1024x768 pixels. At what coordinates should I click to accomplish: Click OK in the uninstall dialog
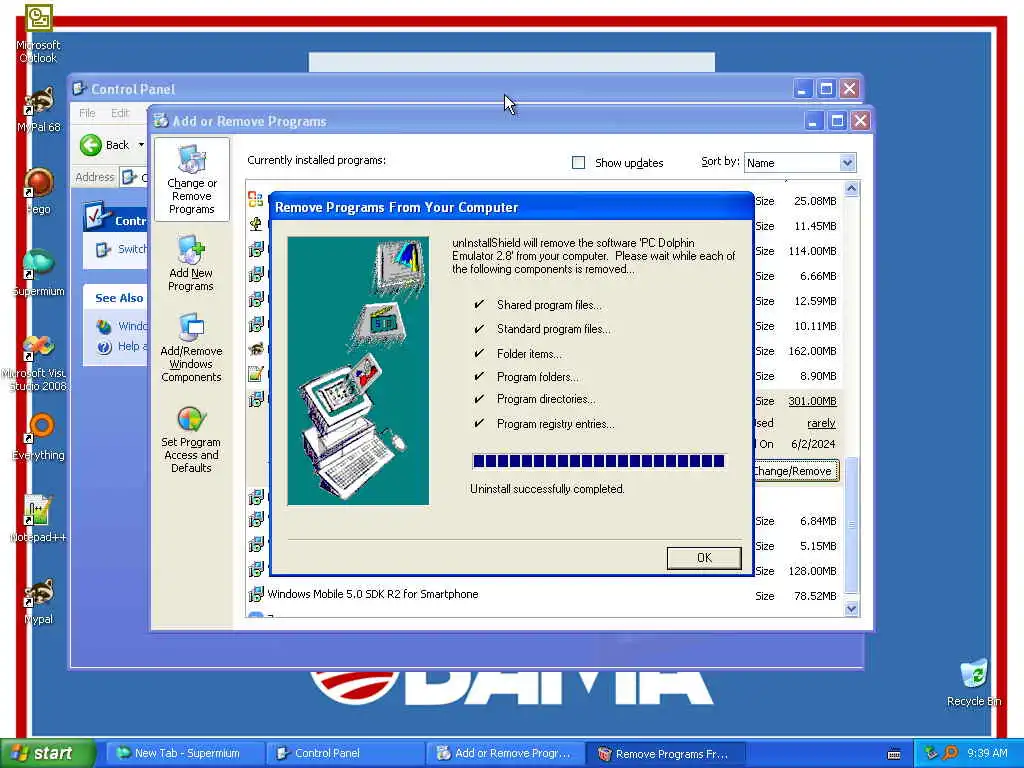704,558
